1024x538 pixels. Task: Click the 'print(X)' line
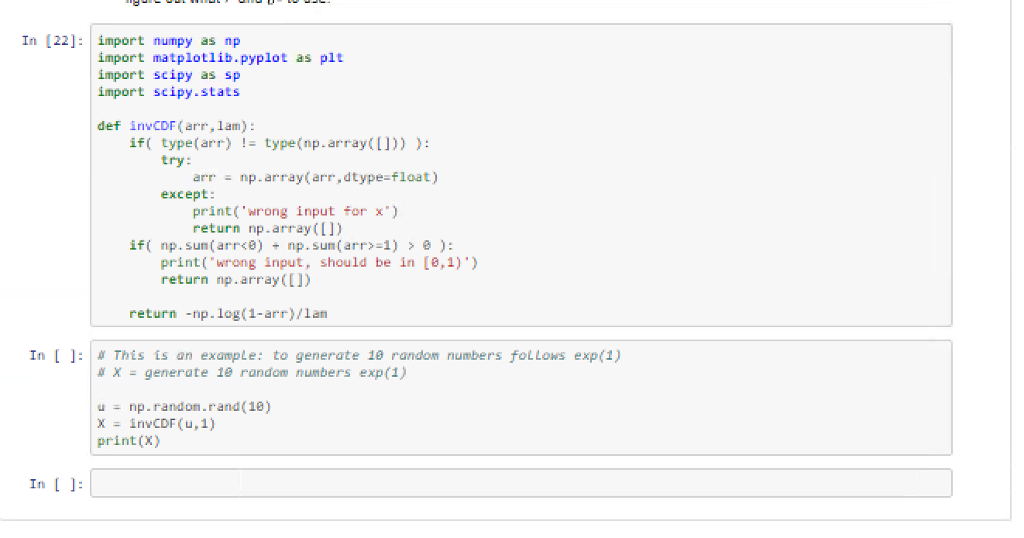pyautogui.click(x=129, y=440)
